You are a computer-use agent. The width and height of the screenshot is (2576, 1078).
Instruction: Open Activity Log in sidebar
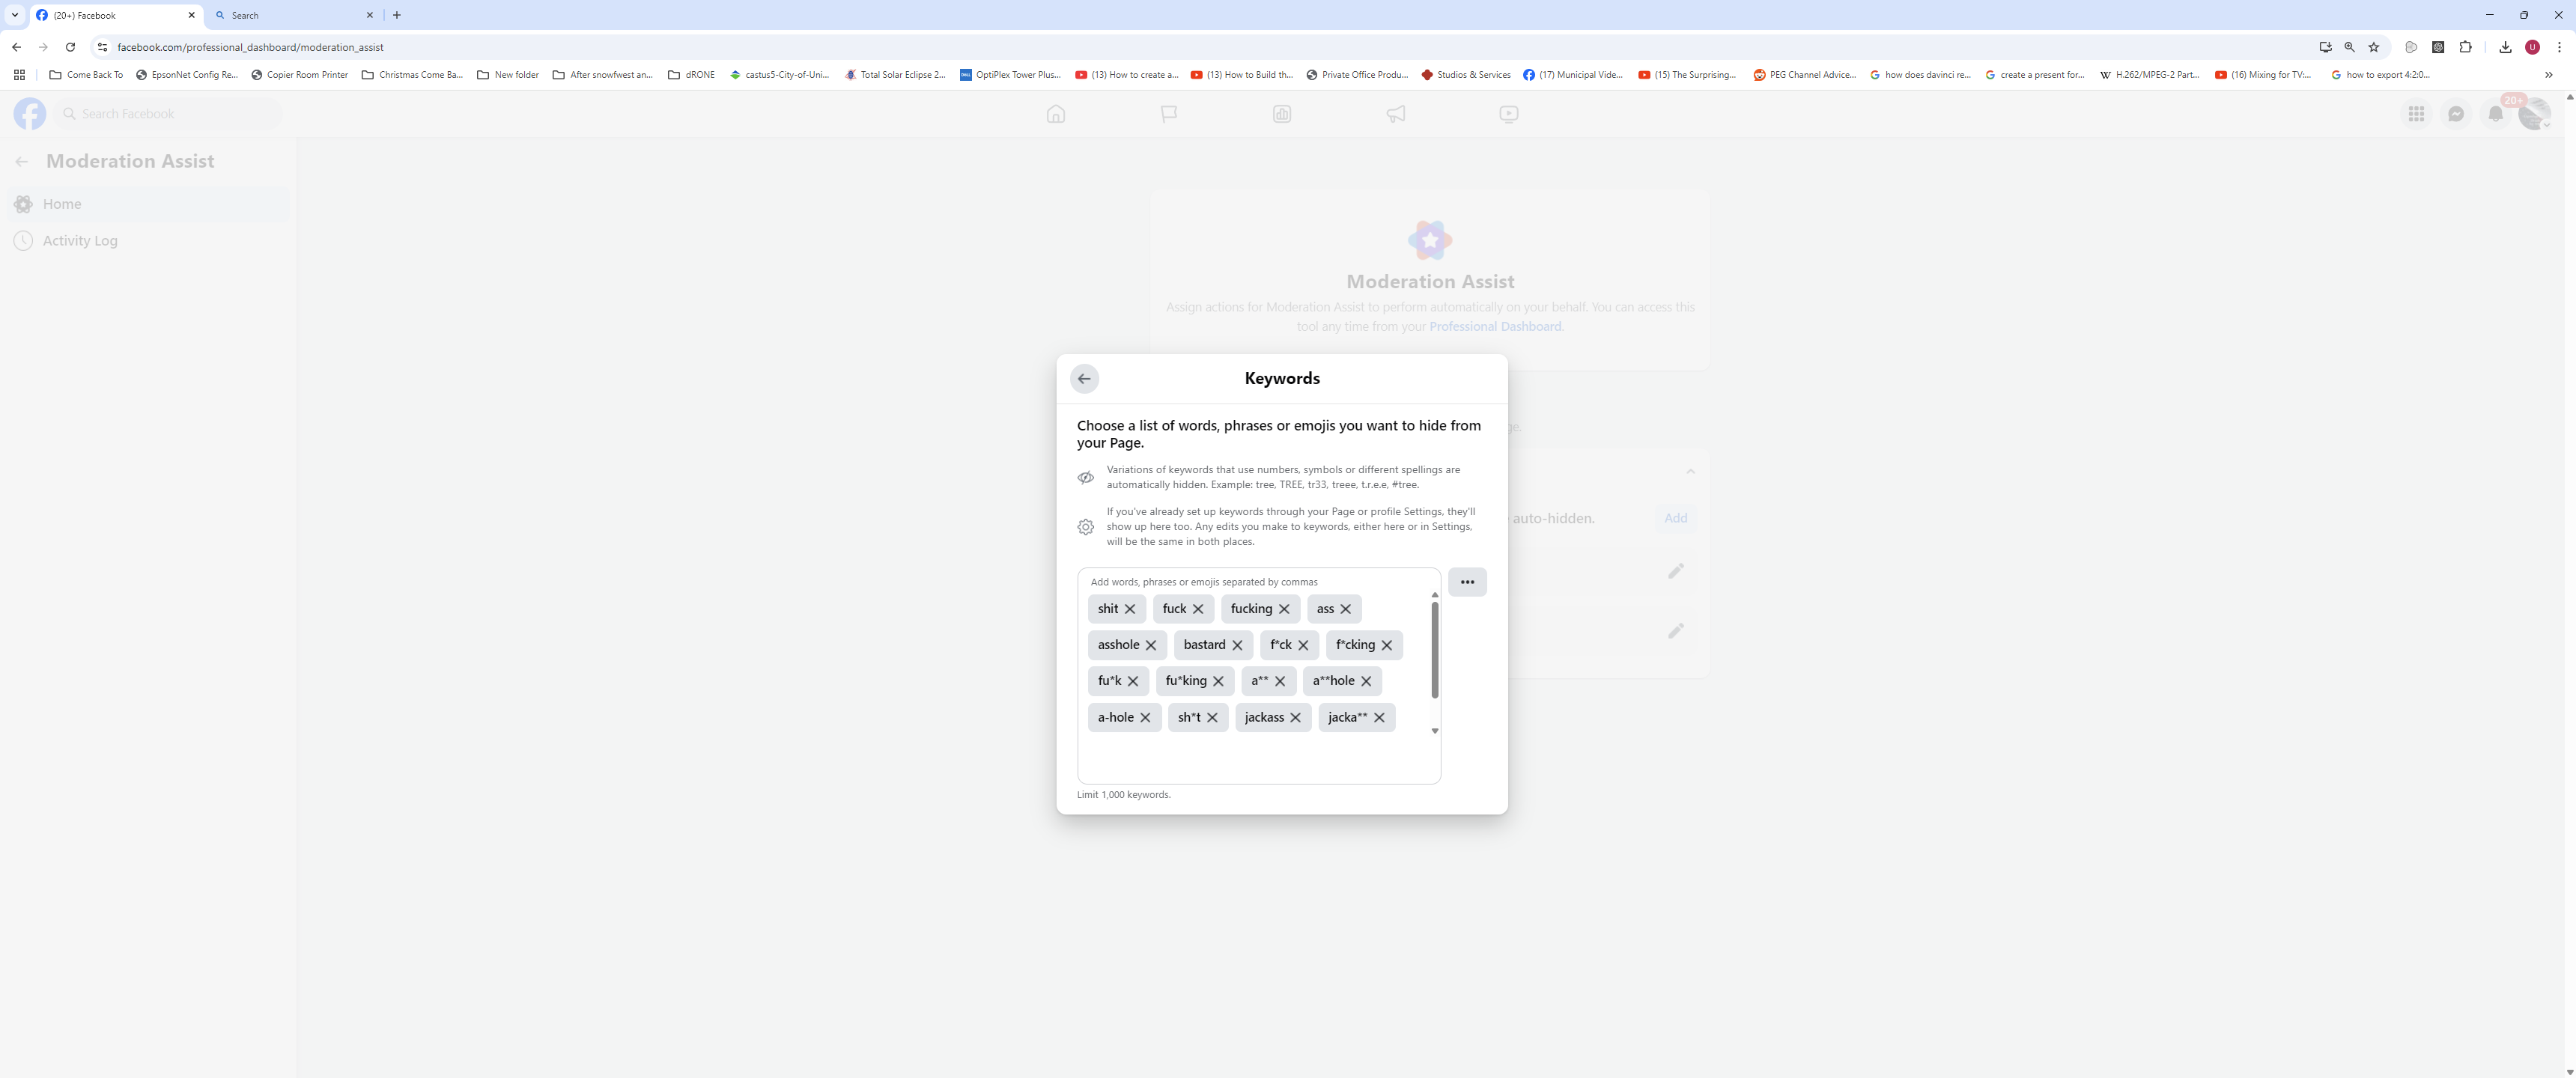148,241
